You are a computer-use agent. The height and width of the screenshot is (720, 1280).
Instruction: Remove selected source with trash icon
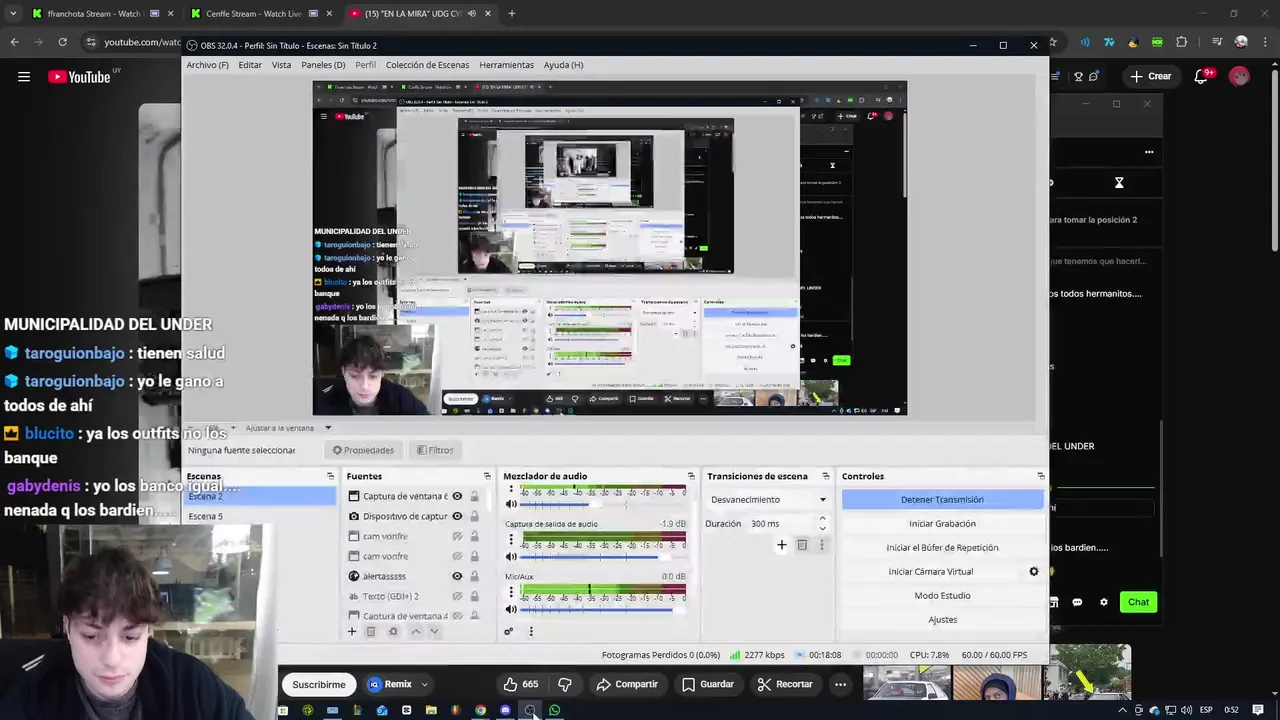370,631
